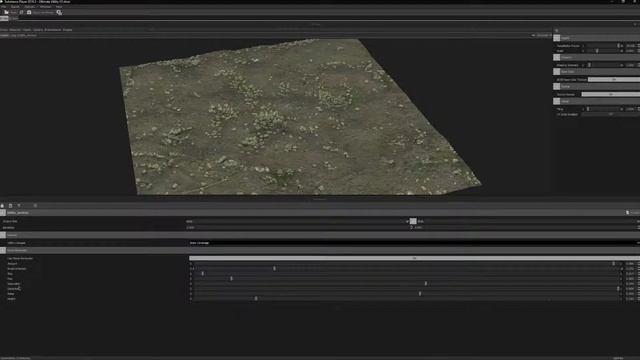Click the Min slider handle
Screen dimensions: 640x360
tap(202, 273)
